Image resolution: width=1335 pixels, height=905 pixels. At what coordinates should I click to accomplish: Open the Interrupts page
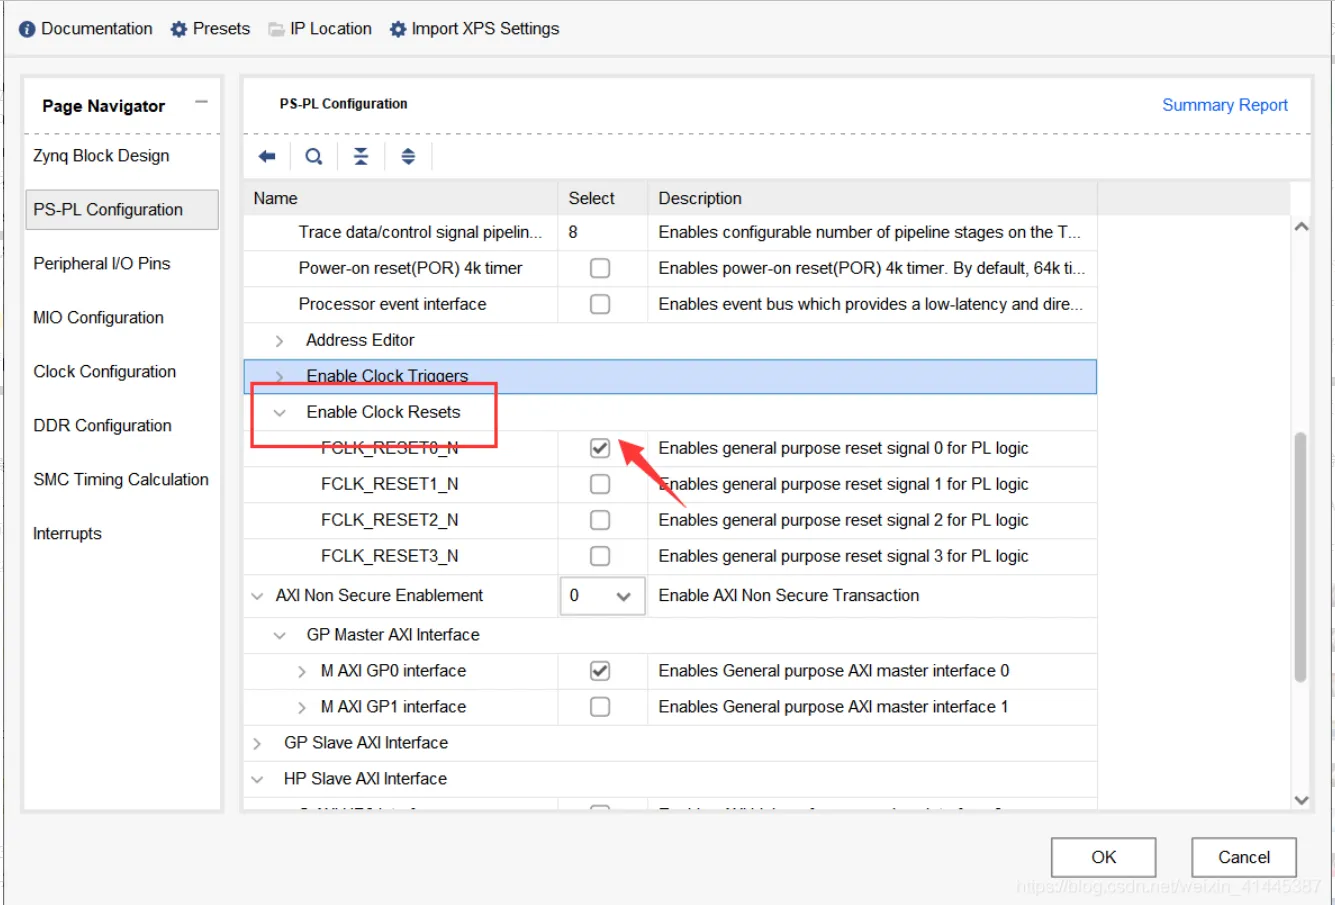[x=67, y=534]
